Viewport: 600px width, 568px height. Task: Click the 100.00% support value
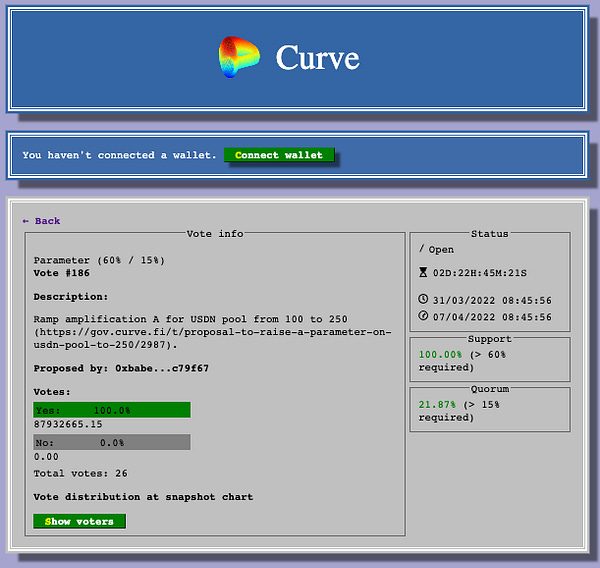click(440, 354)
